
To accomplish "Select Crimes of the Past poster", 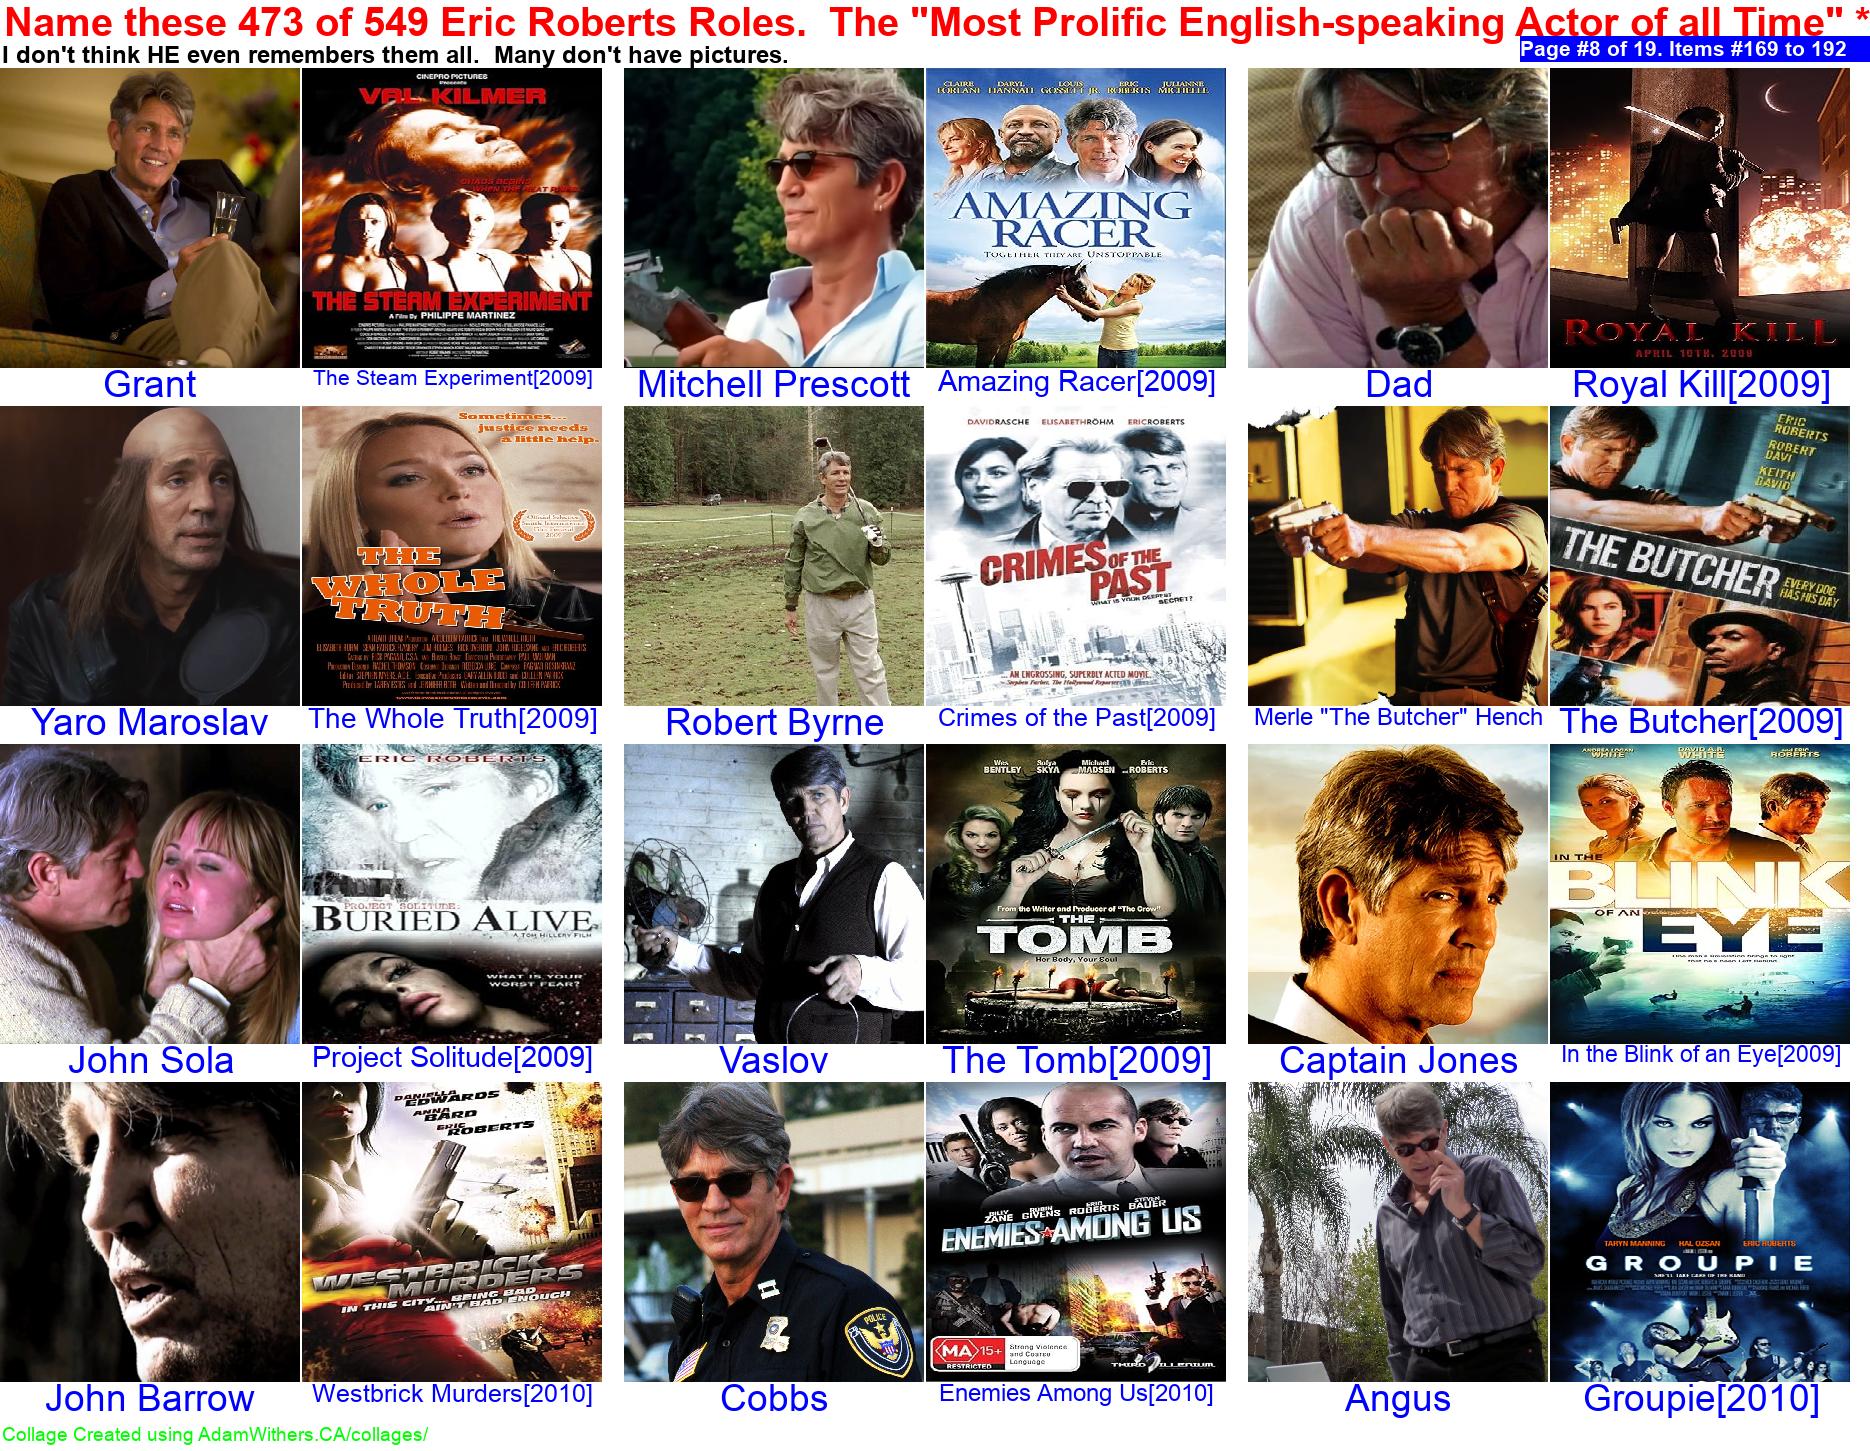I will click(x=1076, y=556).
